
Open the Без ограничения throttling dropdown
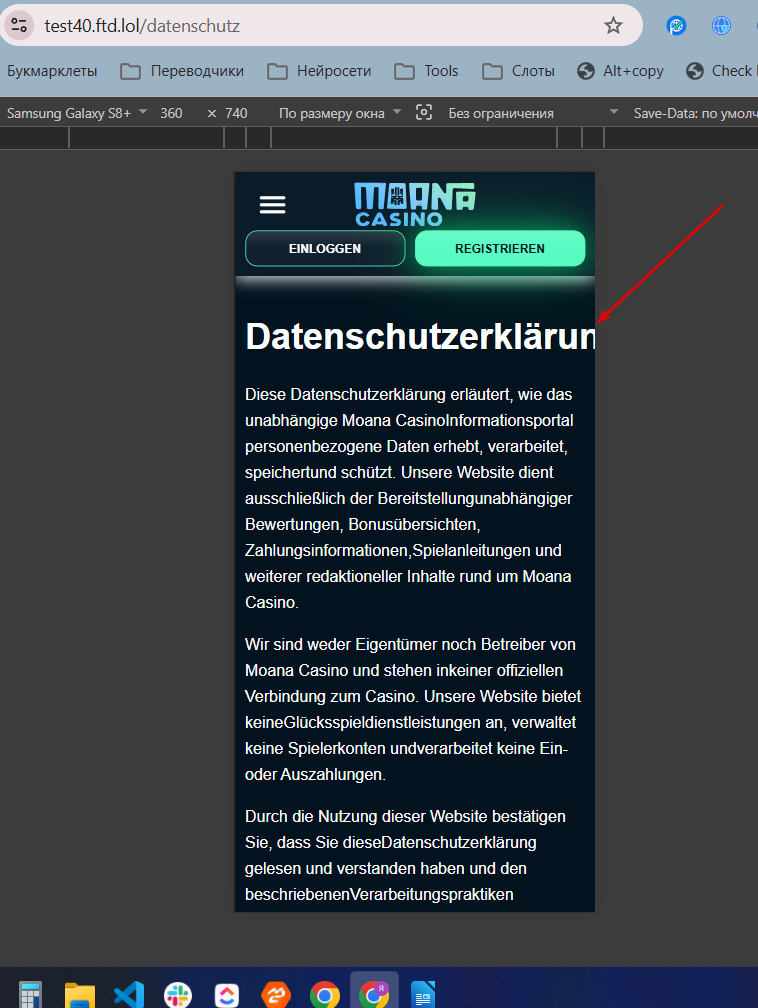click(532, 113)
